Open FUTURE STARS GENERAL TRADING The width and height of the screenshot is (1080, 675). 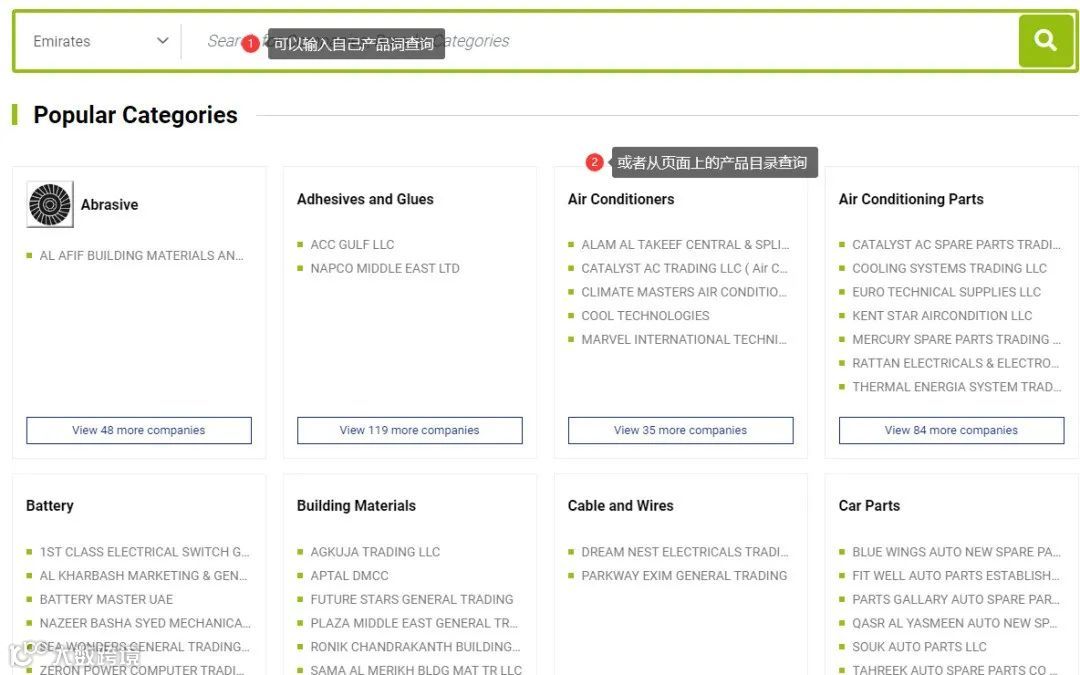point(411,599)
